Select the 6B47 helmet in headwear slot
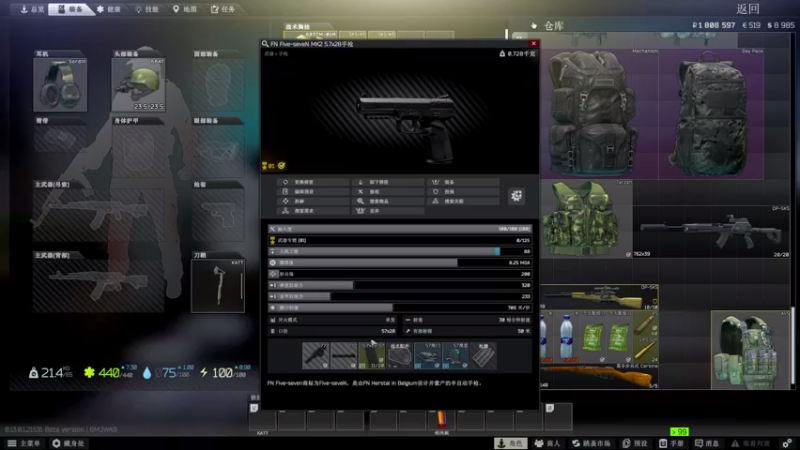Image resolution: width=800 pixels, height=450 pixels. [138, 85]
